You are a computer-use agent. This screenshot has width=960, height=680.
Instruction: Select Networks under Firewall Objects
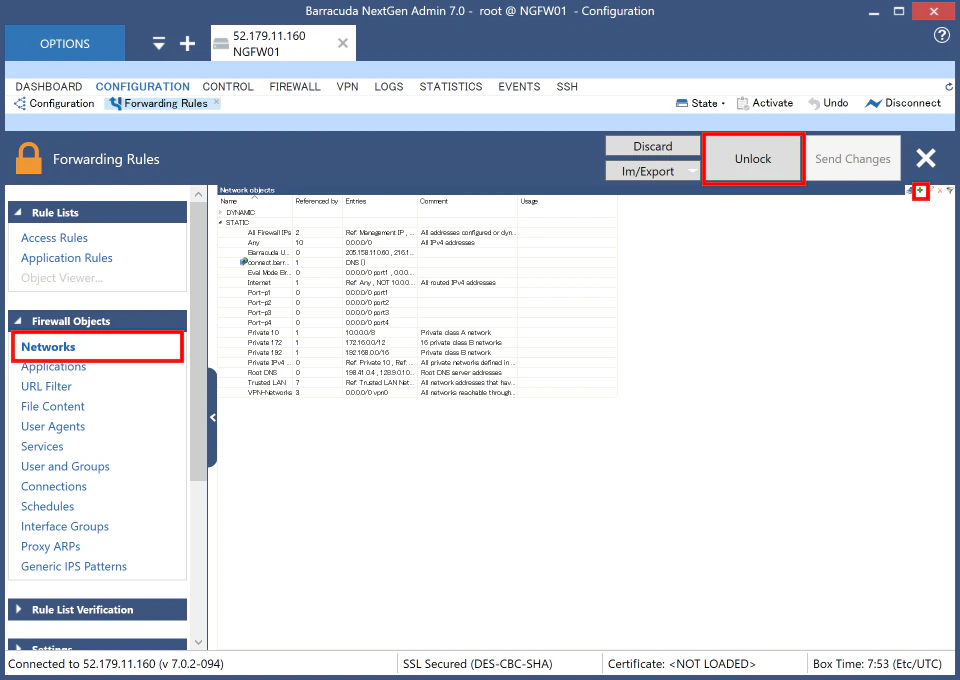48,346
